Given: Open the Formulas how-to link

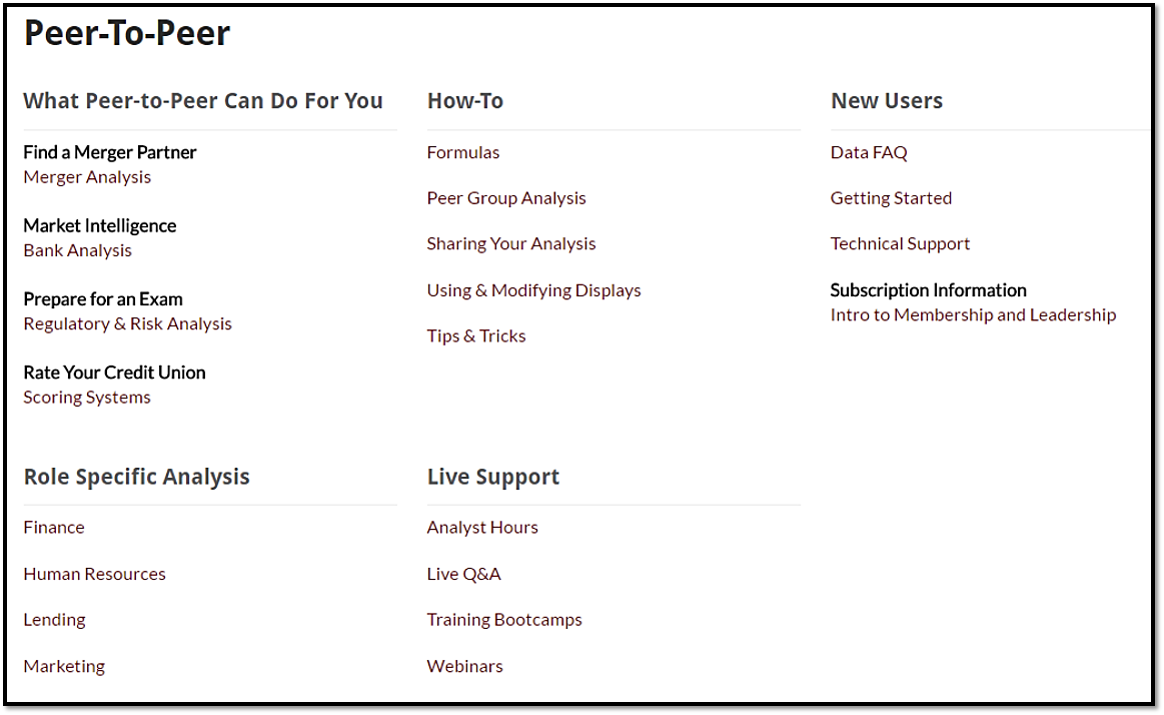Looking at the screenshot, I should click(463, 152).
